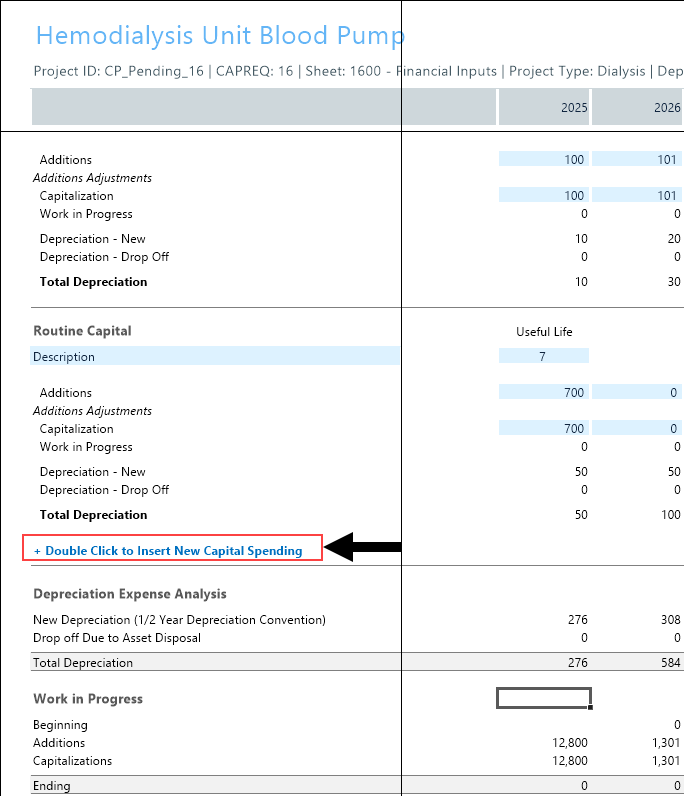Click the Routine Capital section heading
684x796 pixels.
(x=82, y=331)
